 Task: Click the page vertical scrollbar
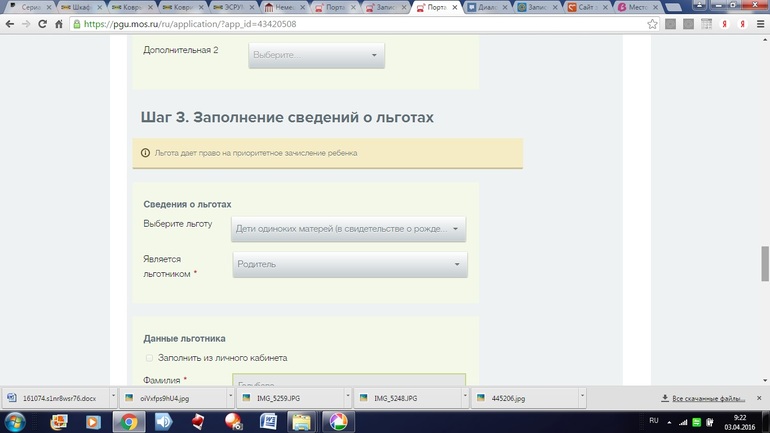coord(765,200)
